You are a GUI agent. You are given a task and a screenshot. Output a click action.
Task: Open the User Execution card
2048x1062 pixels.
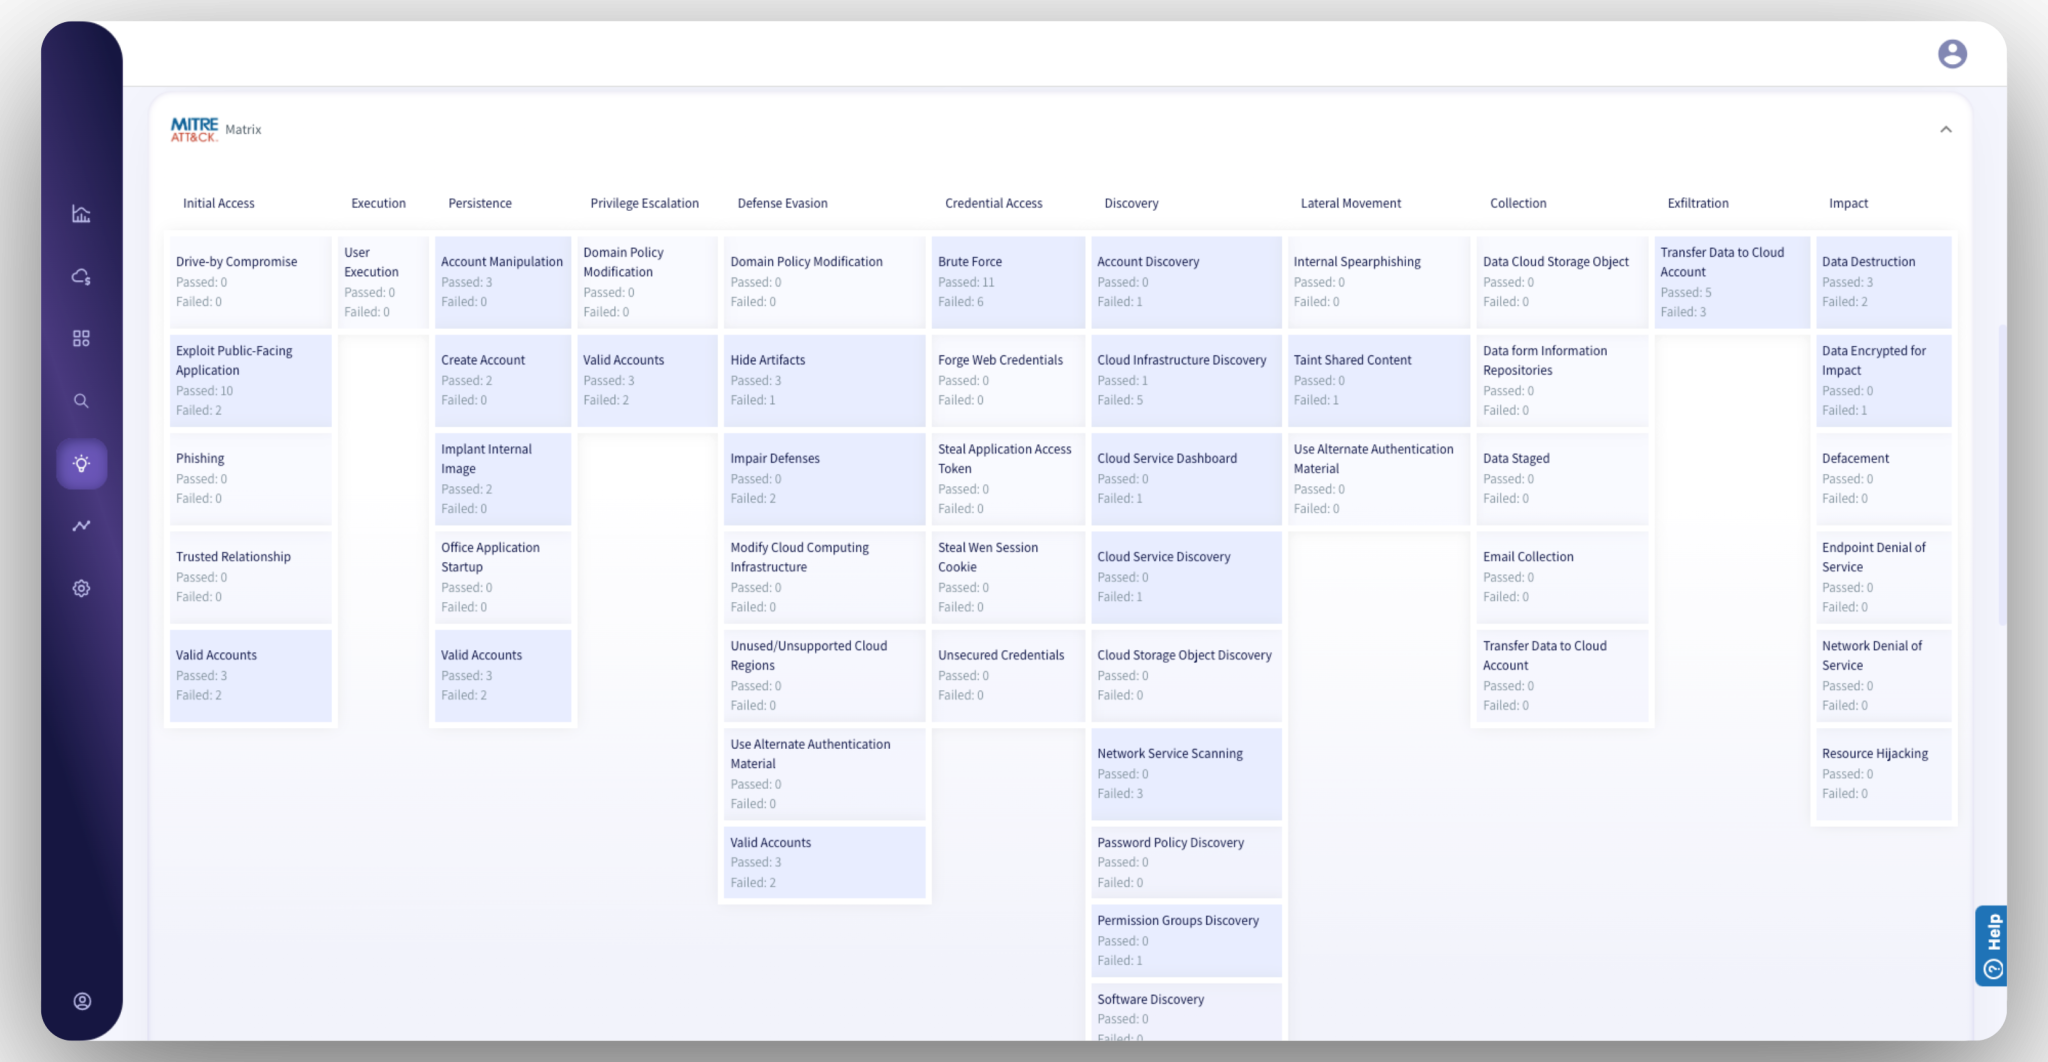click(x=383, y=282)
